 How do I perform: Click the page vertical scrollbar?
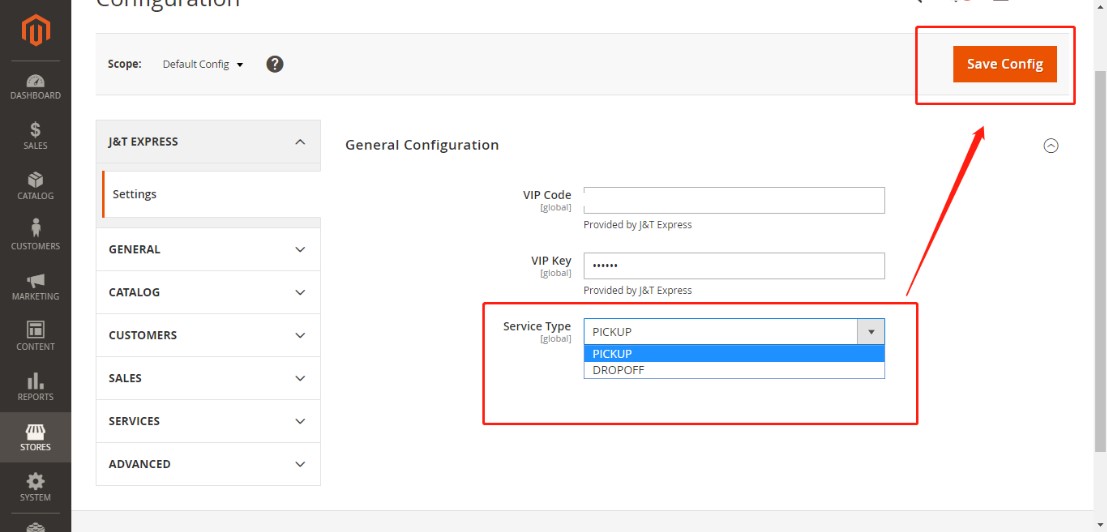[x=1101, y=261]
